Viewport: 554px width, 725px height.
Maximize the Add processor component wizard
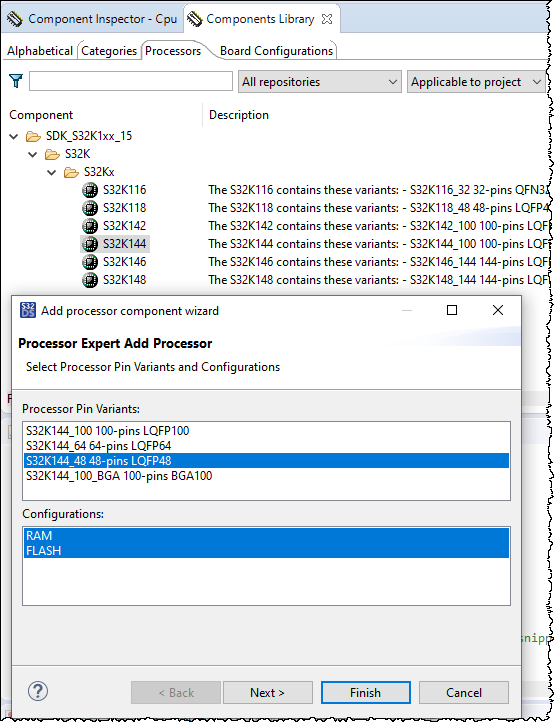point(452,310)
